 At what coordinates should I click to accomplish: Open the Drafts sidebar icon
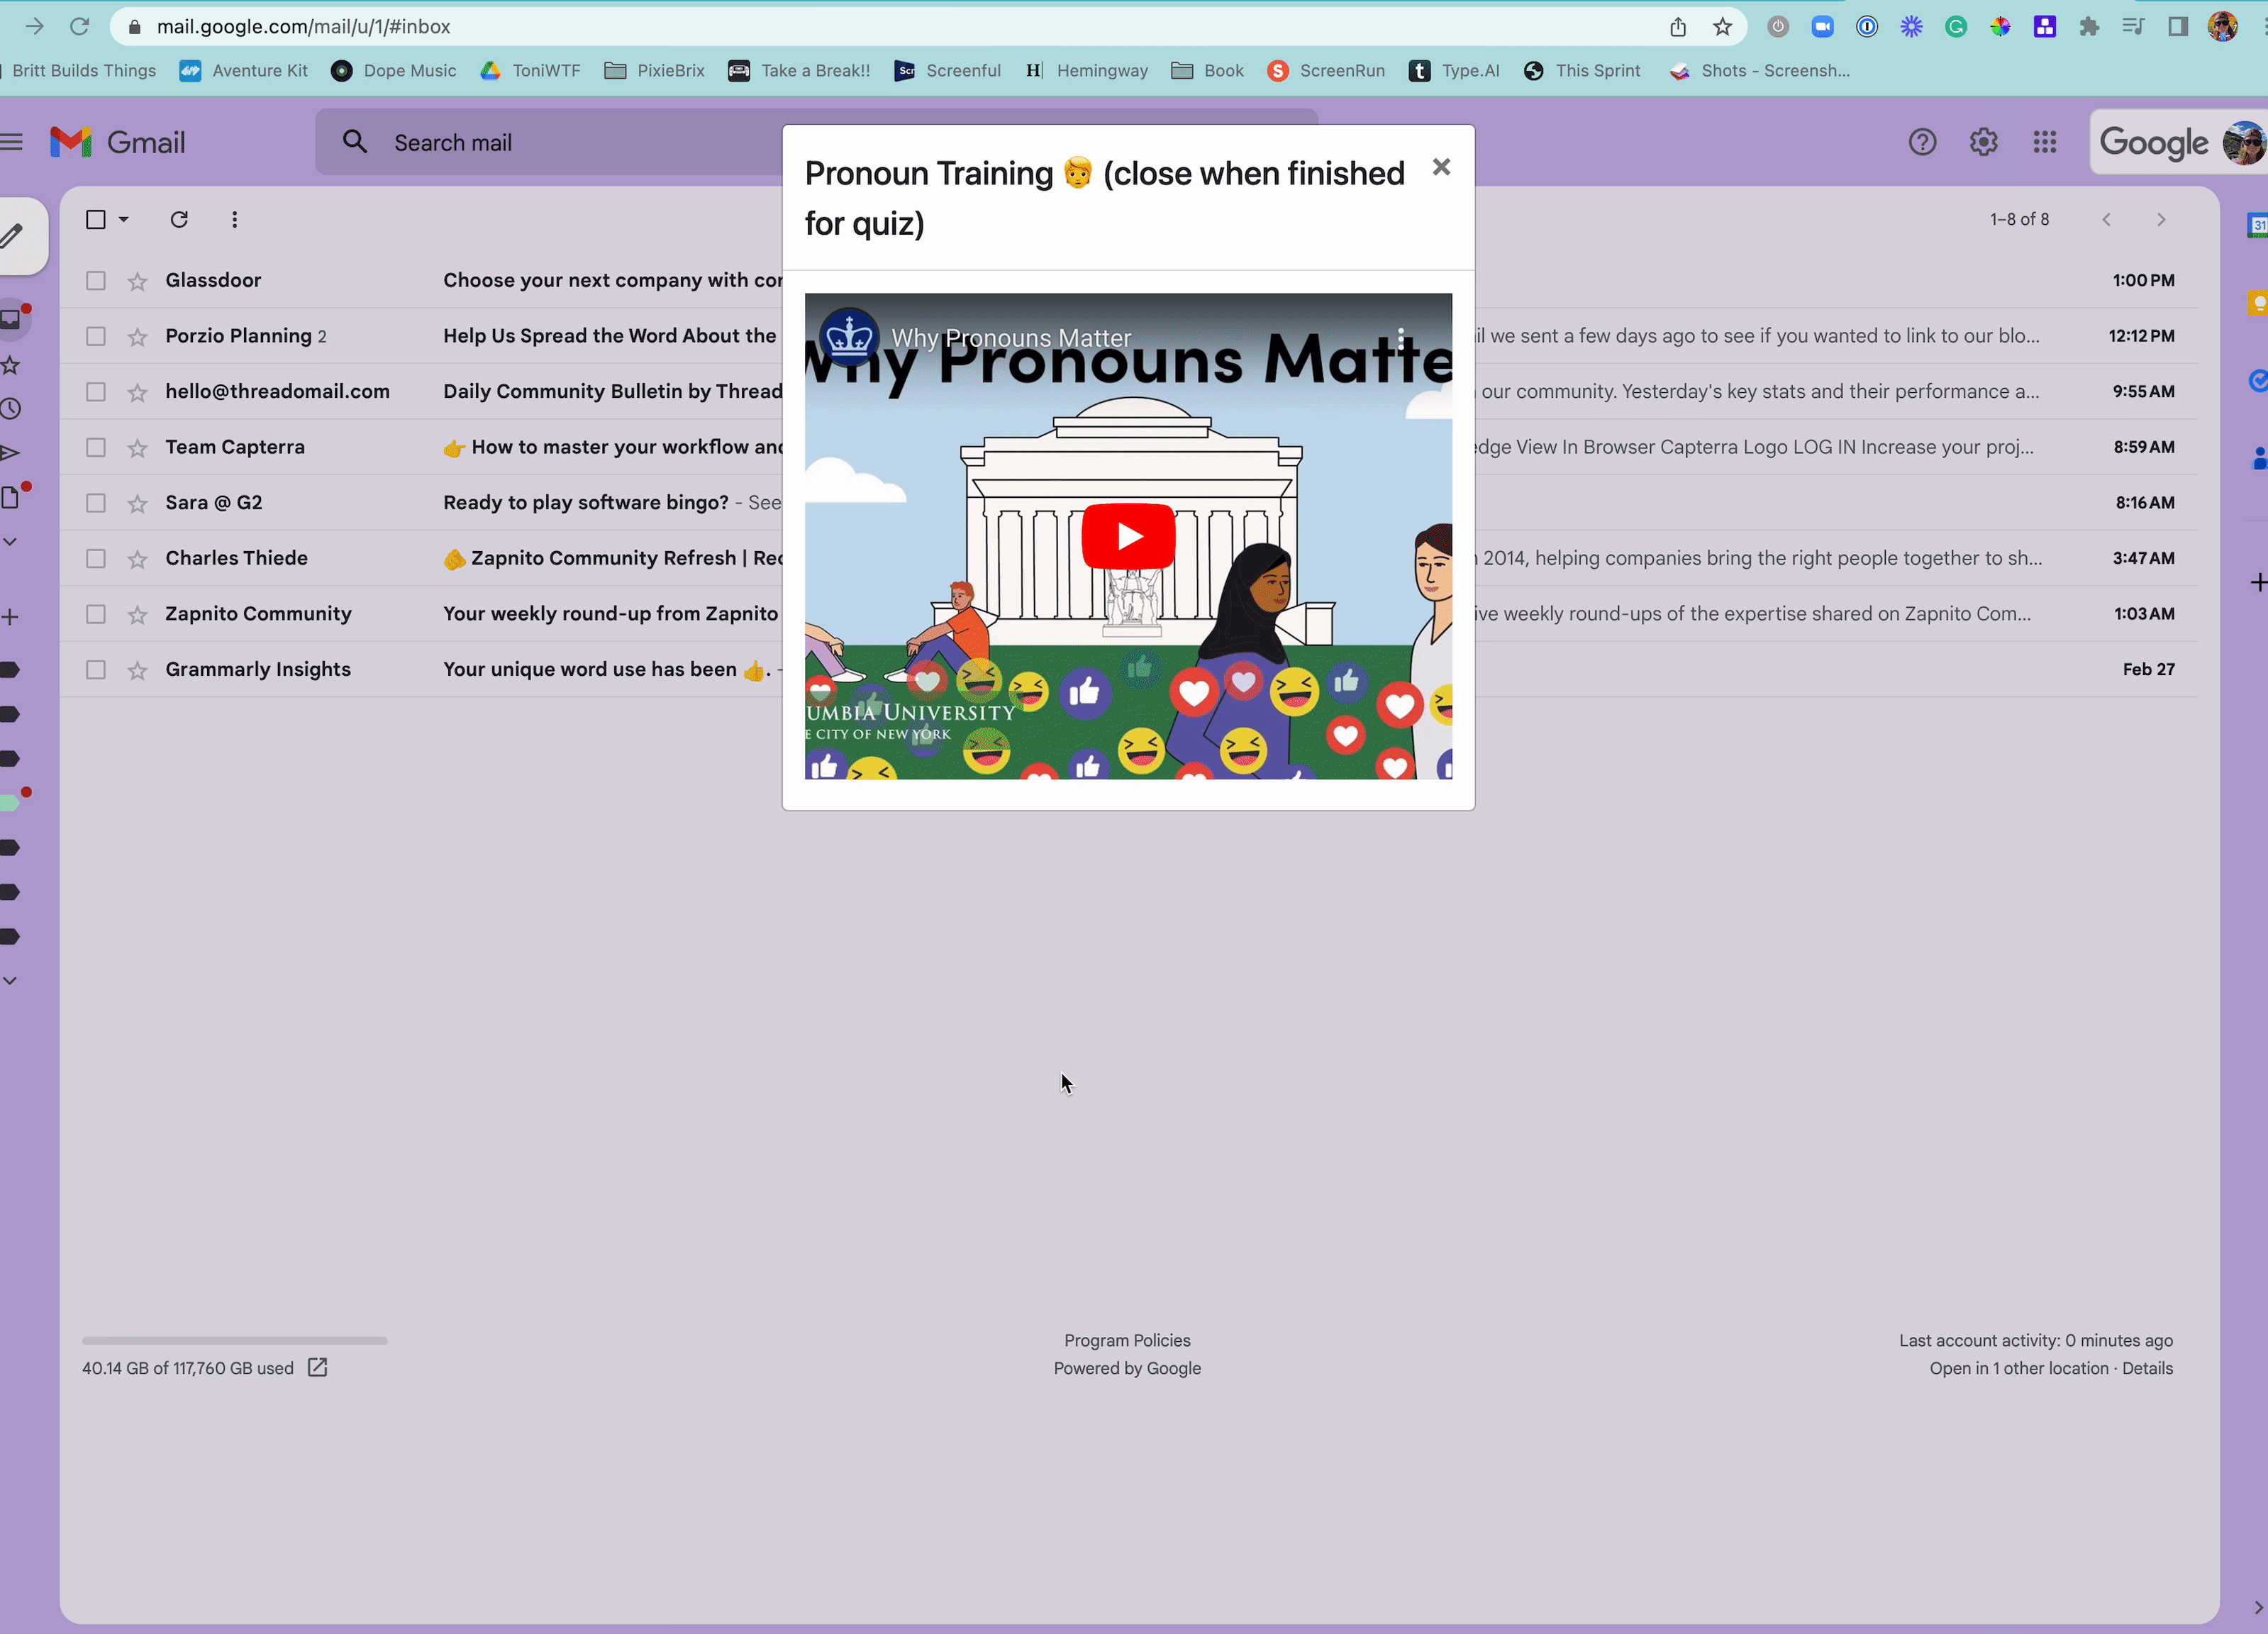coord(10,497)
